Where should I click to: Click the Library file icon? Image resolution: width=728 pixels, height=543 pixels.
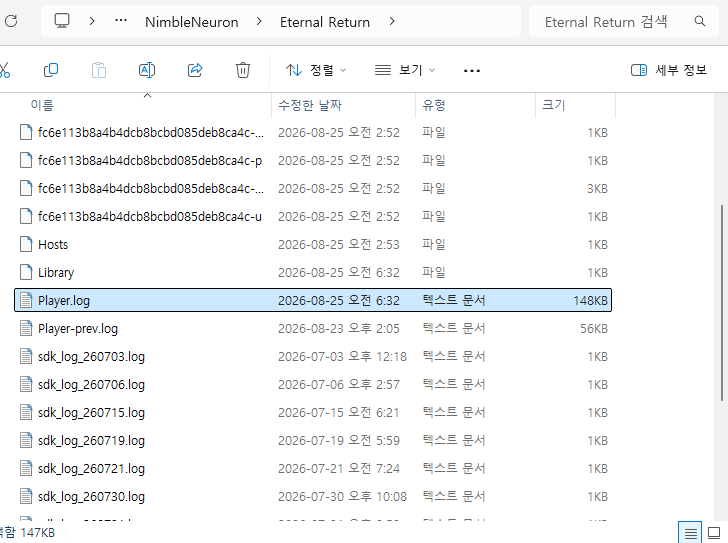point(26,272)
